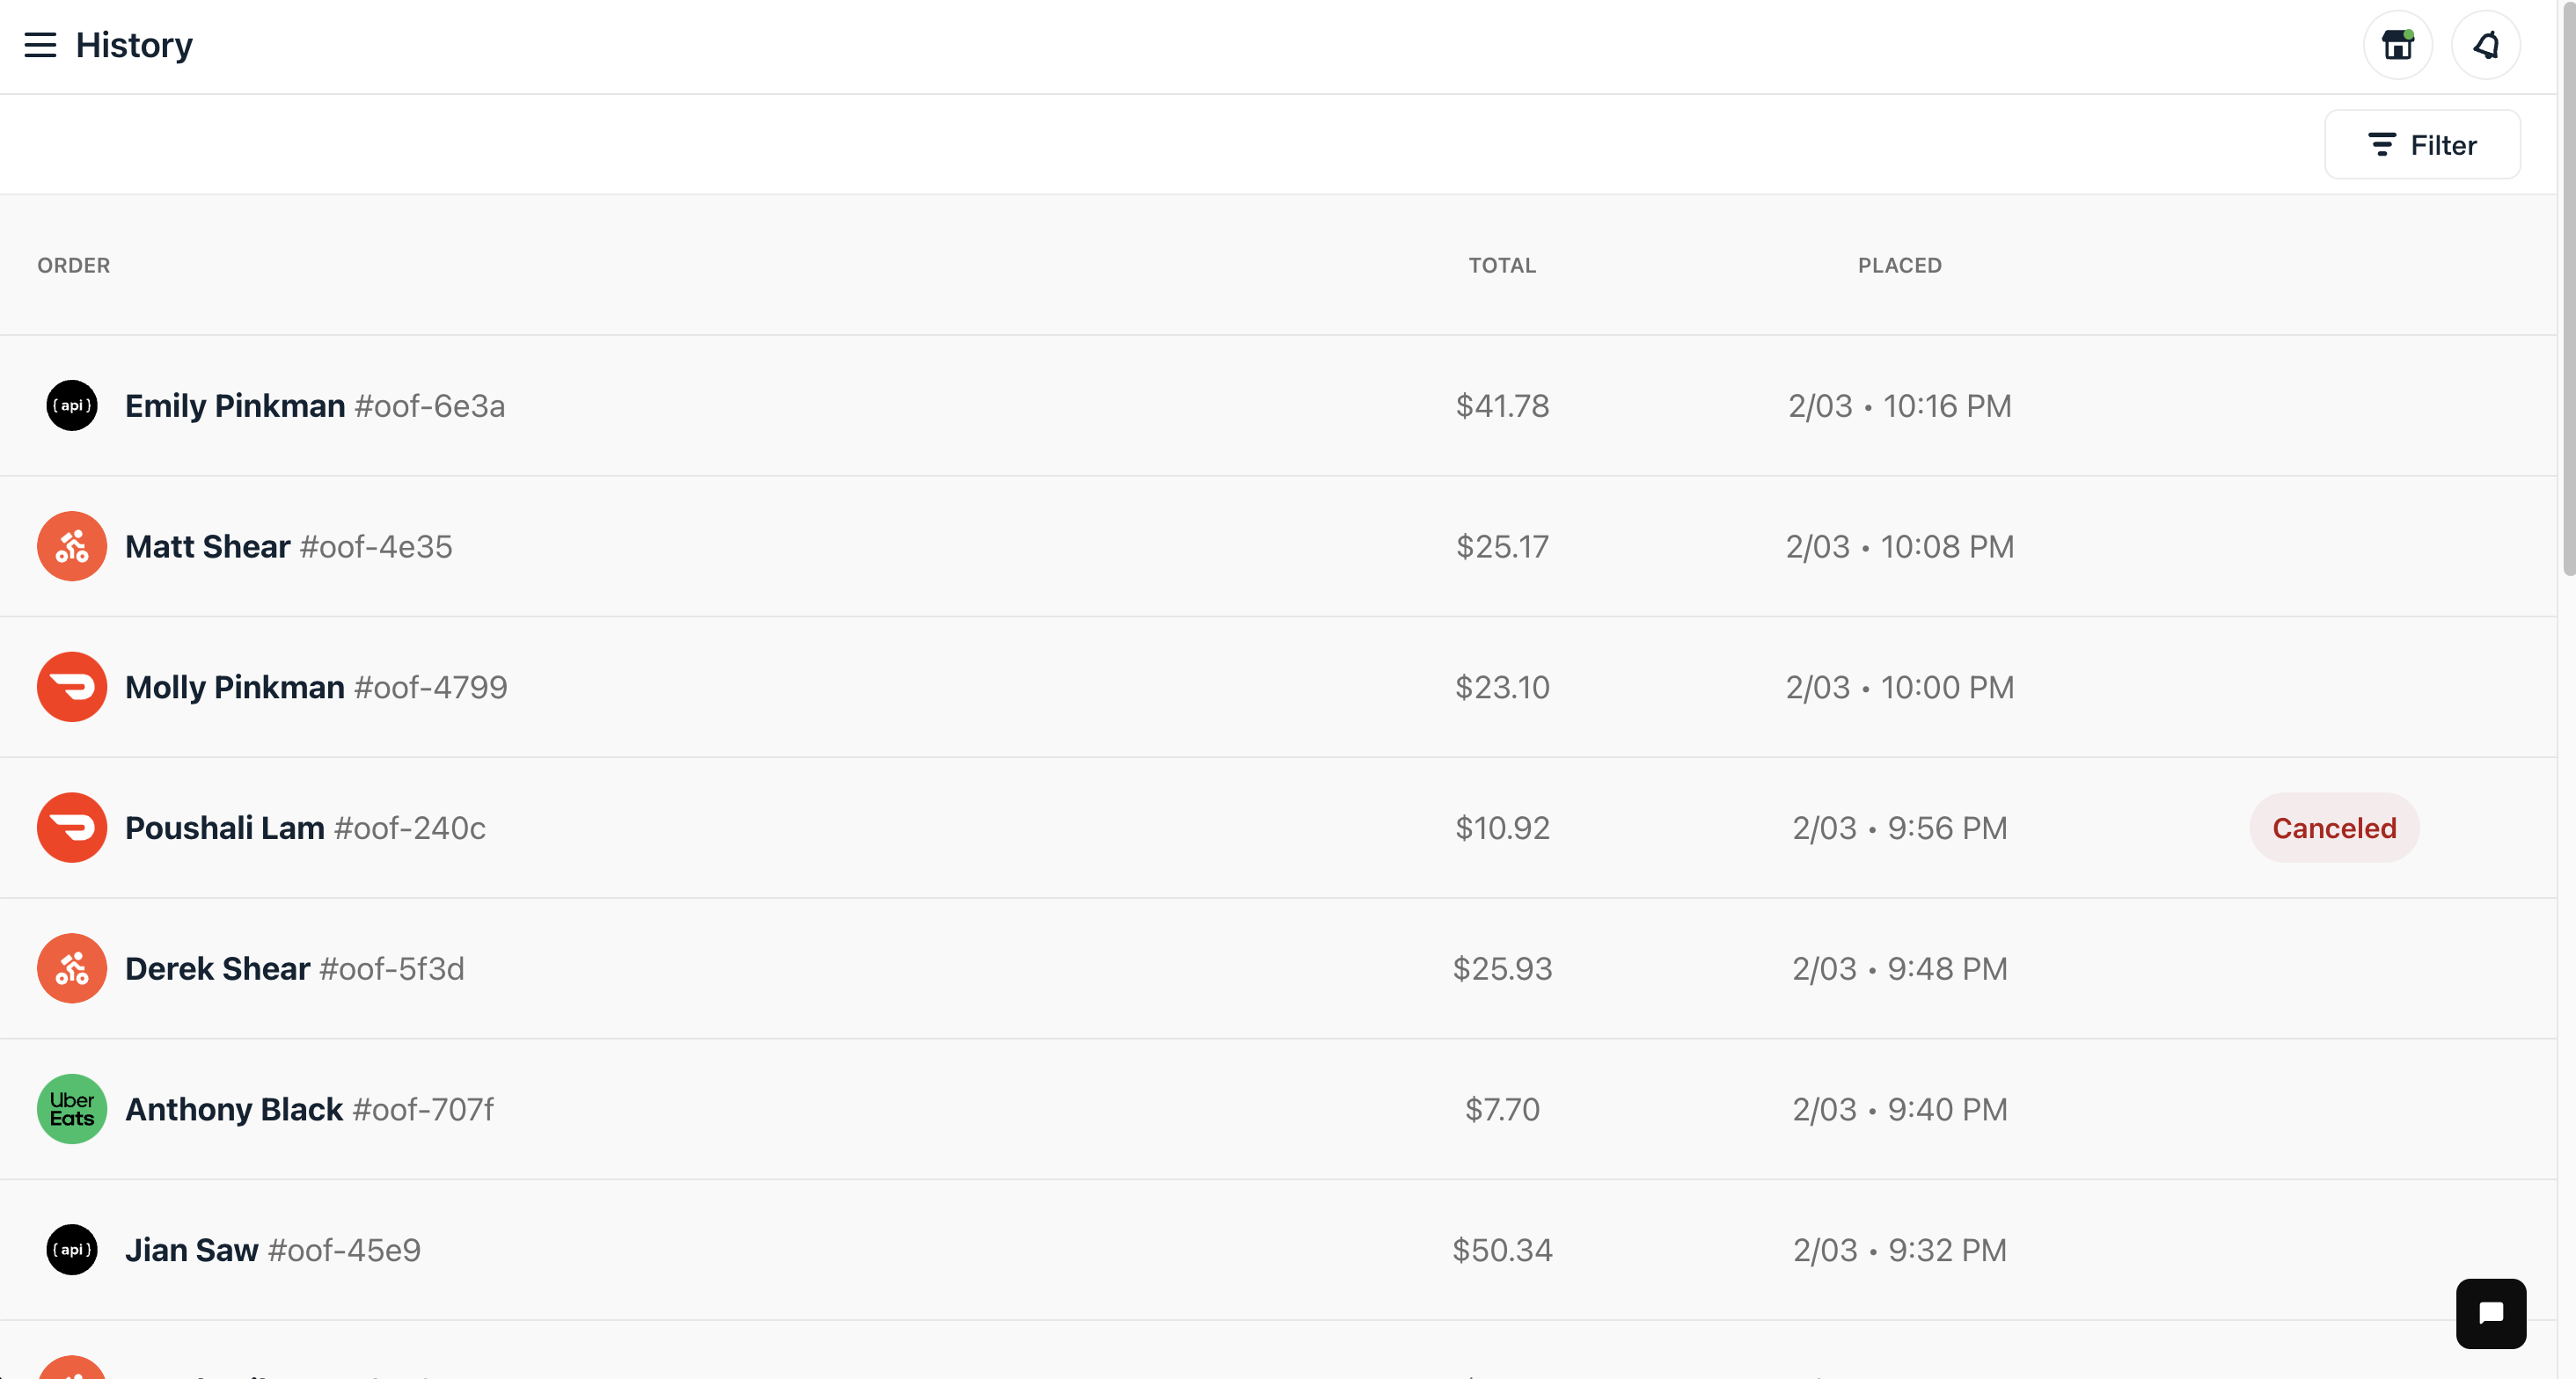Click the store status icon

click(x=2397, y=45)
